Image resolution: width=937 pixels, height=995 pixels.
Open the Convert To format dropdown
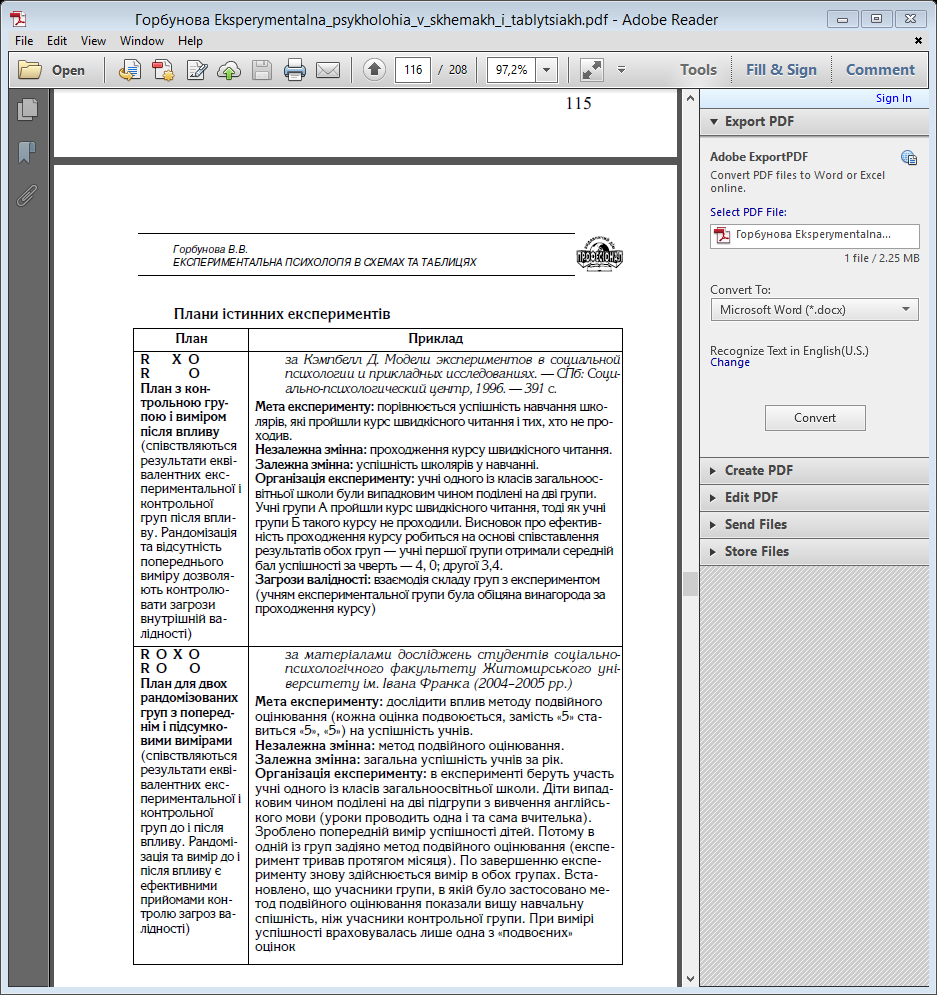[x=814, y=310]
